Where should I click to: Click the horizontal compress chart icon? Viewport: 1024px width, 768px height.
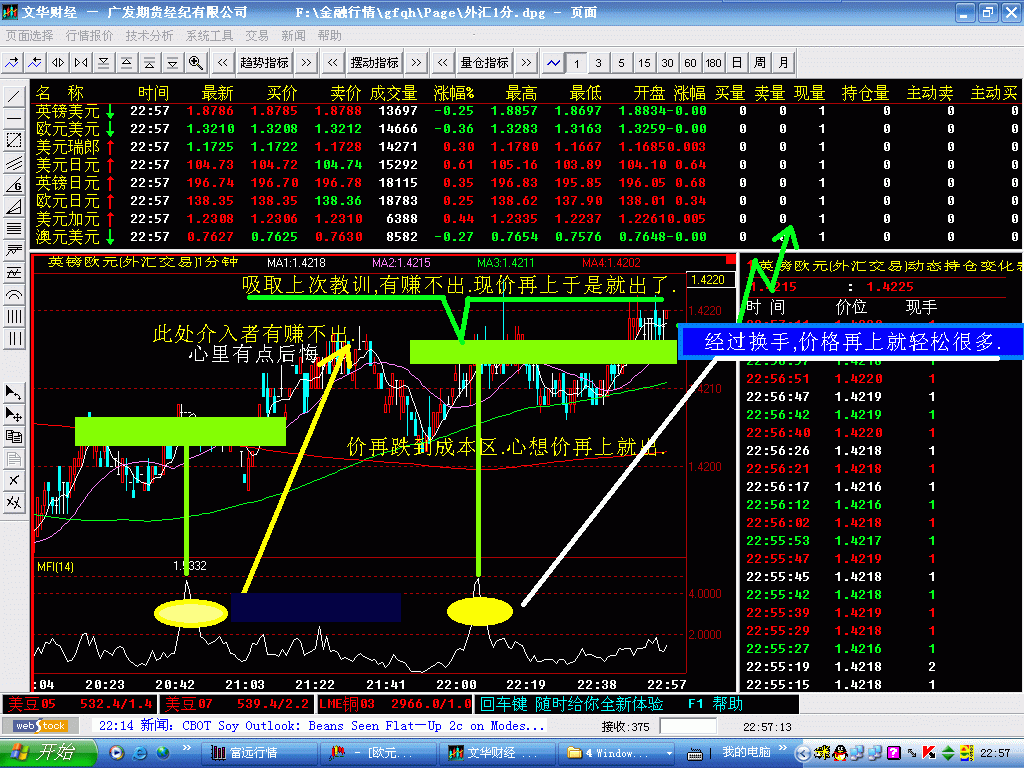(81, 63)
